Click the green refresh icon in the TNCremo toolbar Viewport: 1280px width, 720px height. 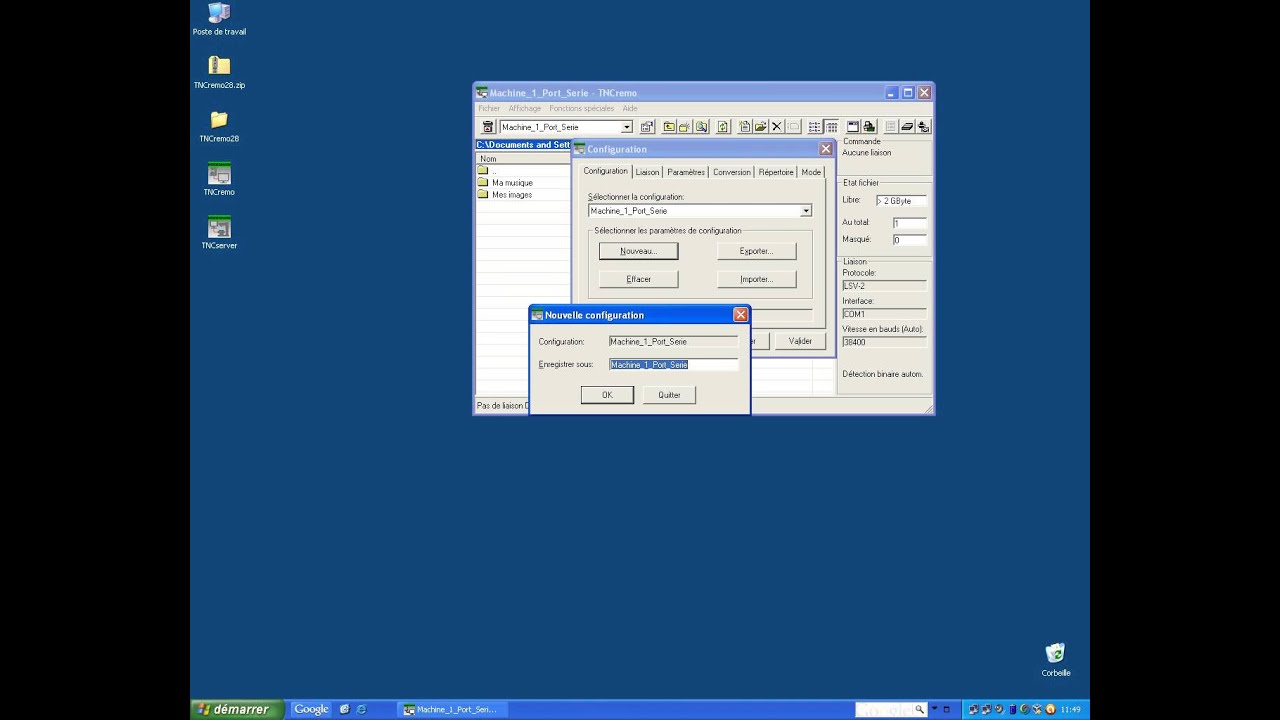[x=723, y=127]
